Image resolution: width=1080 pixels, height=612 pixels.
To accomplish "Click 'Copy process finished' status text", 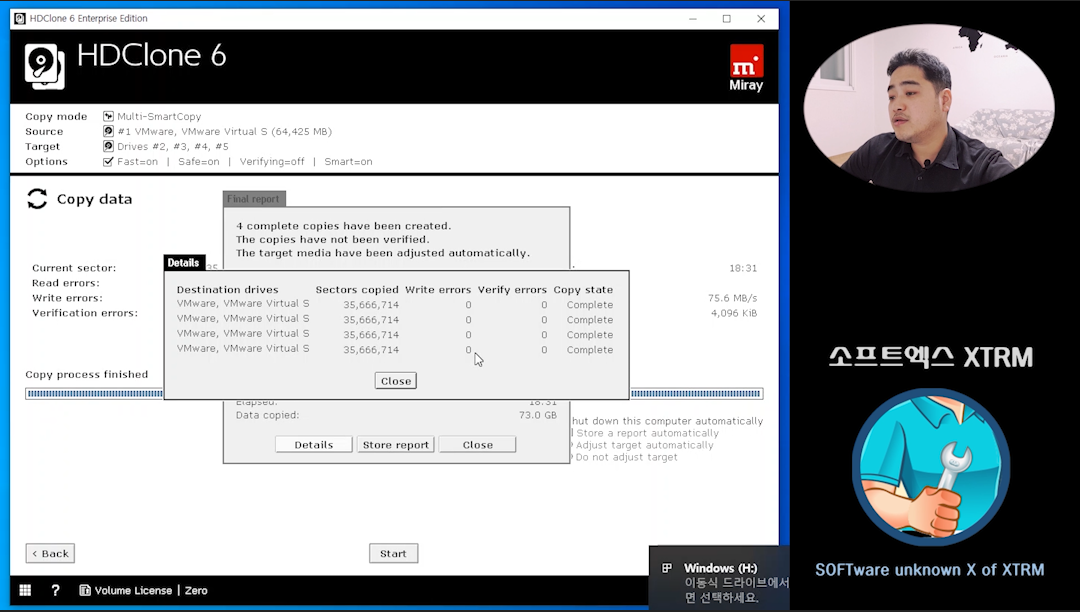I will click(x=87, y=374).
